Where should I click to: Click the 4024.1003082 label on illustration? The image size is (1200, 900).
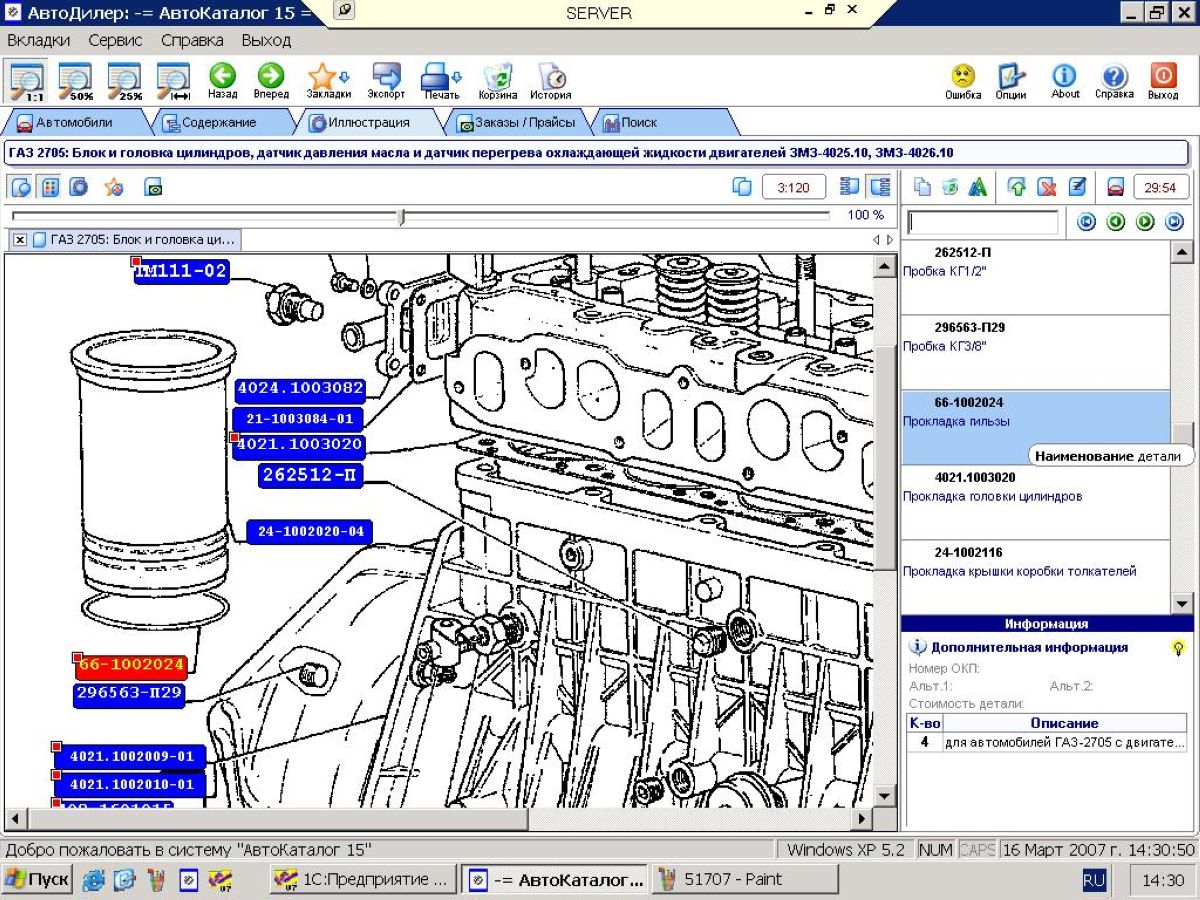point(301,389)
